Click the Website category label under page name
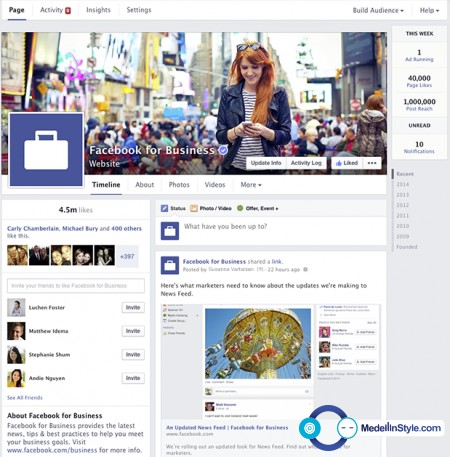The image size is (450, 457). pyautogui.click(x=104, y=164)
